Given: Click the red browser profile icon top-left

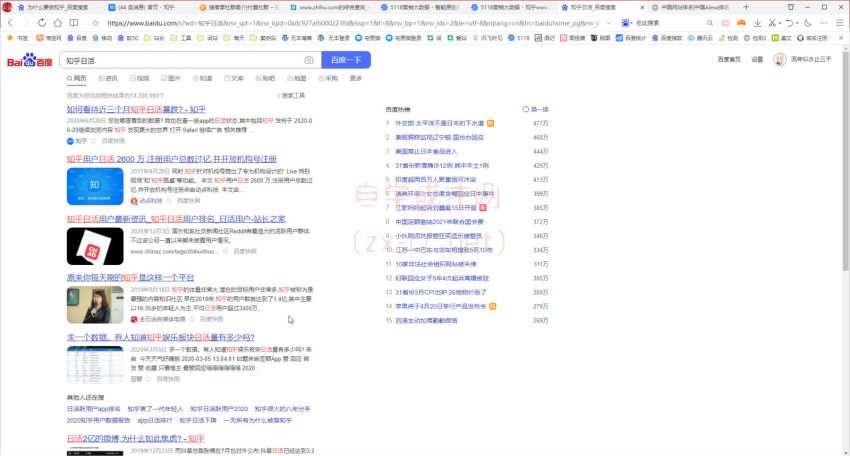Looking at the screenshot, I should point(7,7).
